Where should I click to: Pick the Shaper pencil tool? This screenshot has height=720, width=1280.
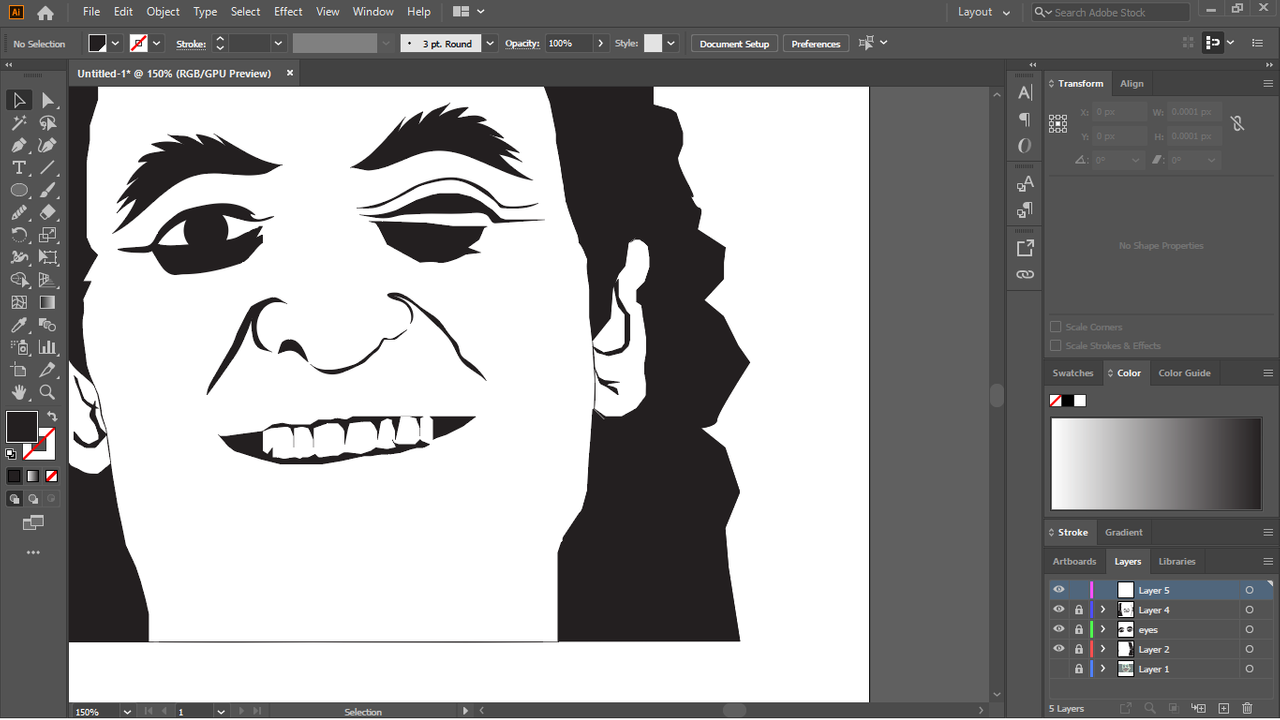(19, 213)
